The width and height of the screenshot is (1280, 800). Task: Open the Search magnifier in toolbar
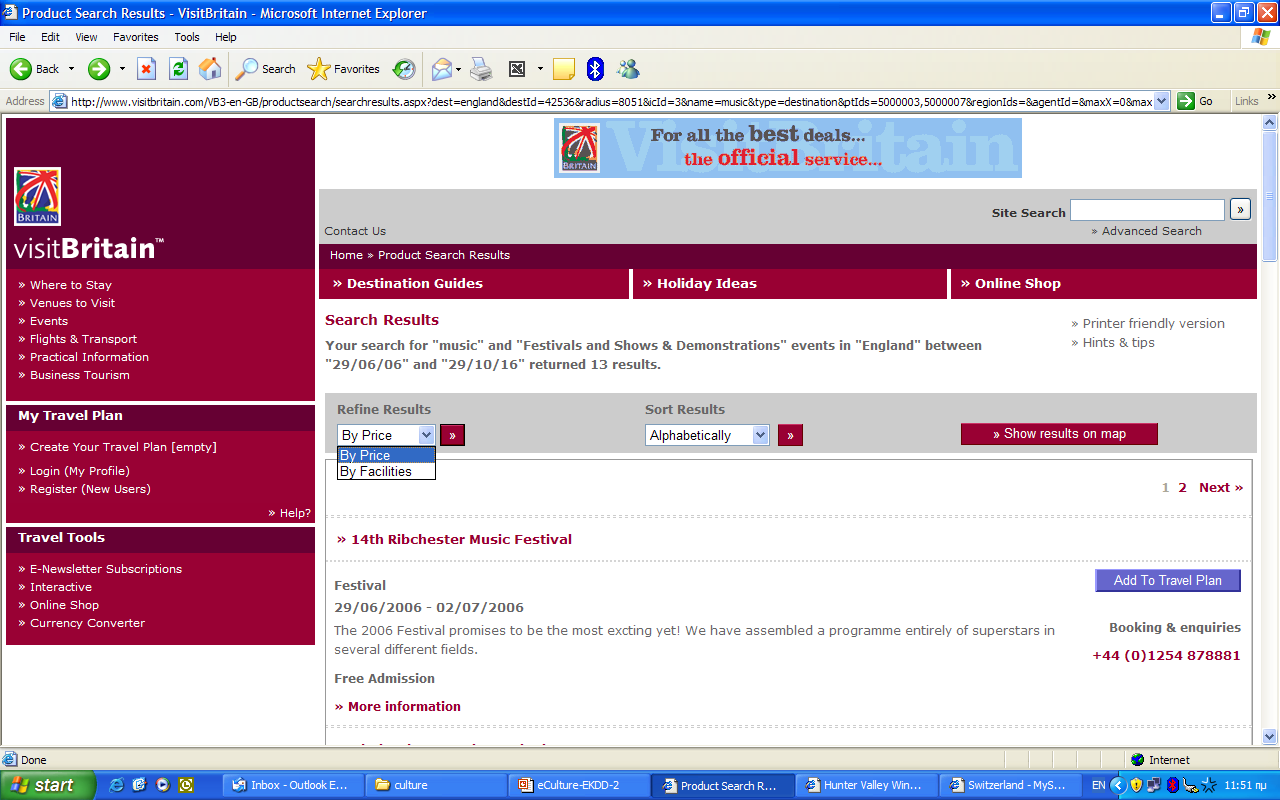(266, 69)
